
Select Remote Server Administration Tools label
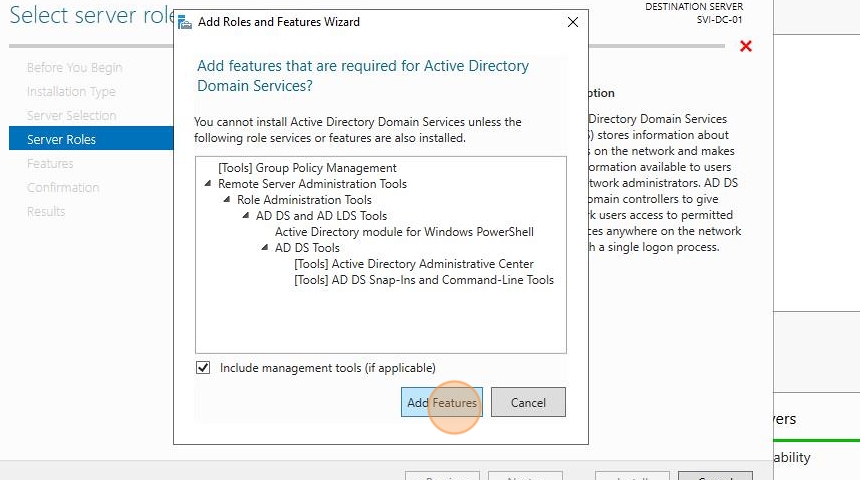point(312,184)
